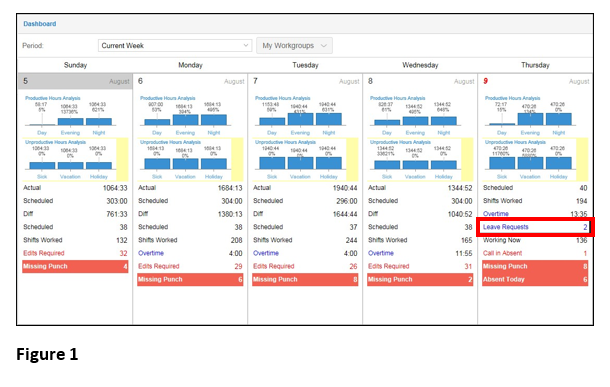Screen dimensions: 610x387
Task: Open Thursday's Missing Punch bar
Action: click(x=535, y=266)
